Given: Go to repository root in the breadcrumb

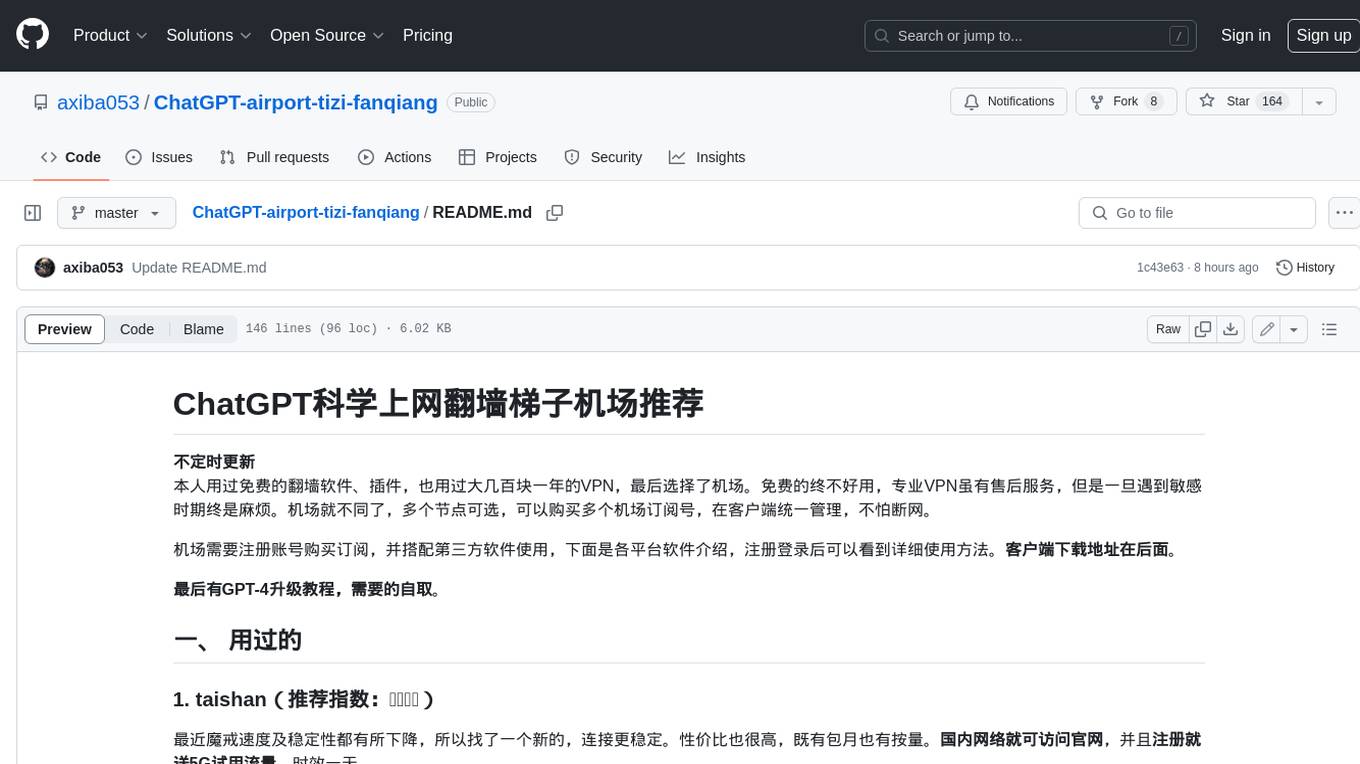Looking at the screenshot, I should pyautogui.click(x=306, y=212).
